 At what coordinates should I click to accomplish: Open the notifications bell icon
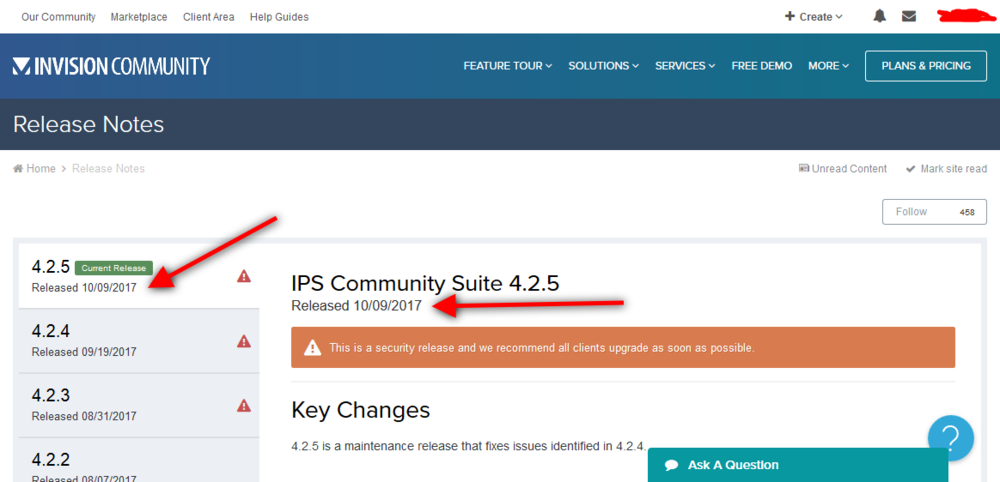[879, 17]
